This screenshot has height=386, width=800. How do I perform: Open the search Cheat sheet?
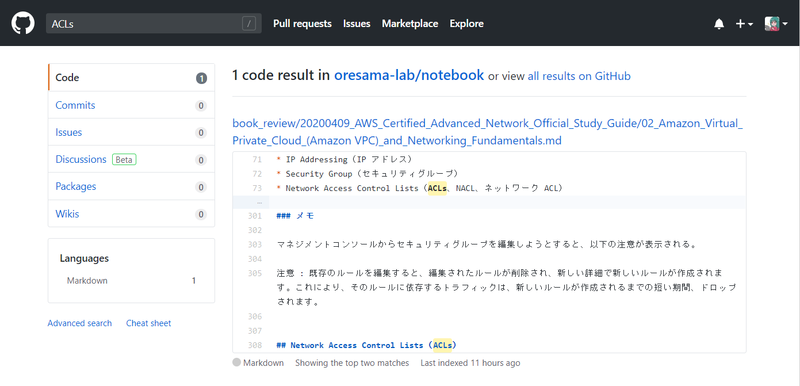pos(148,323)
